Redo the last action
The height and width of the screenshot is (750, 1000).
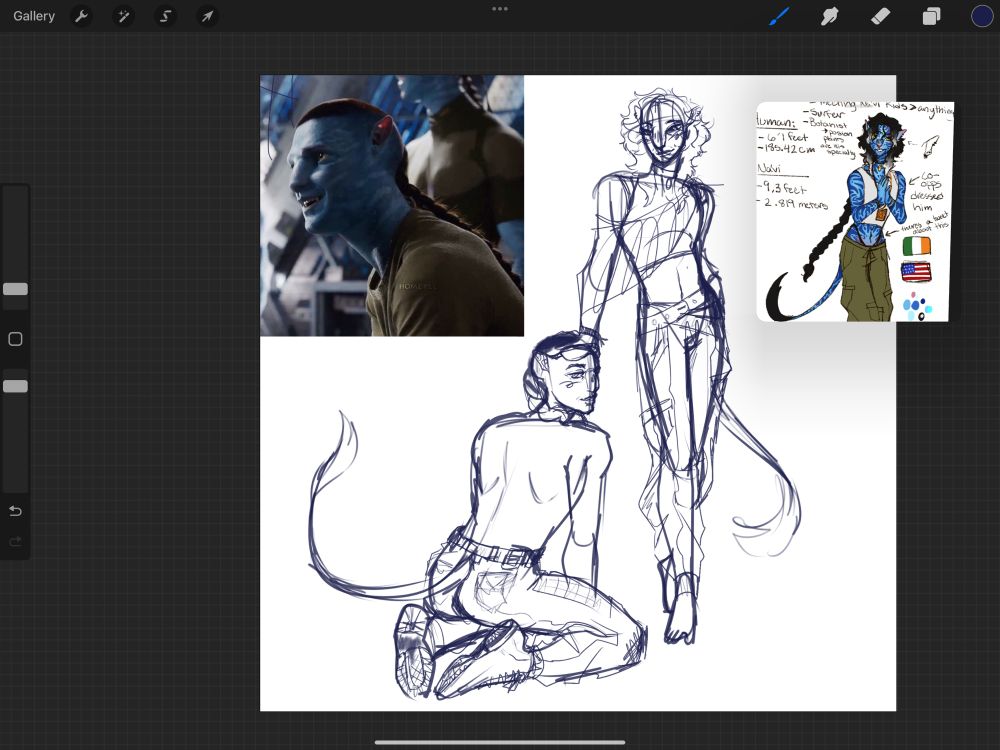tap(15, 542)
